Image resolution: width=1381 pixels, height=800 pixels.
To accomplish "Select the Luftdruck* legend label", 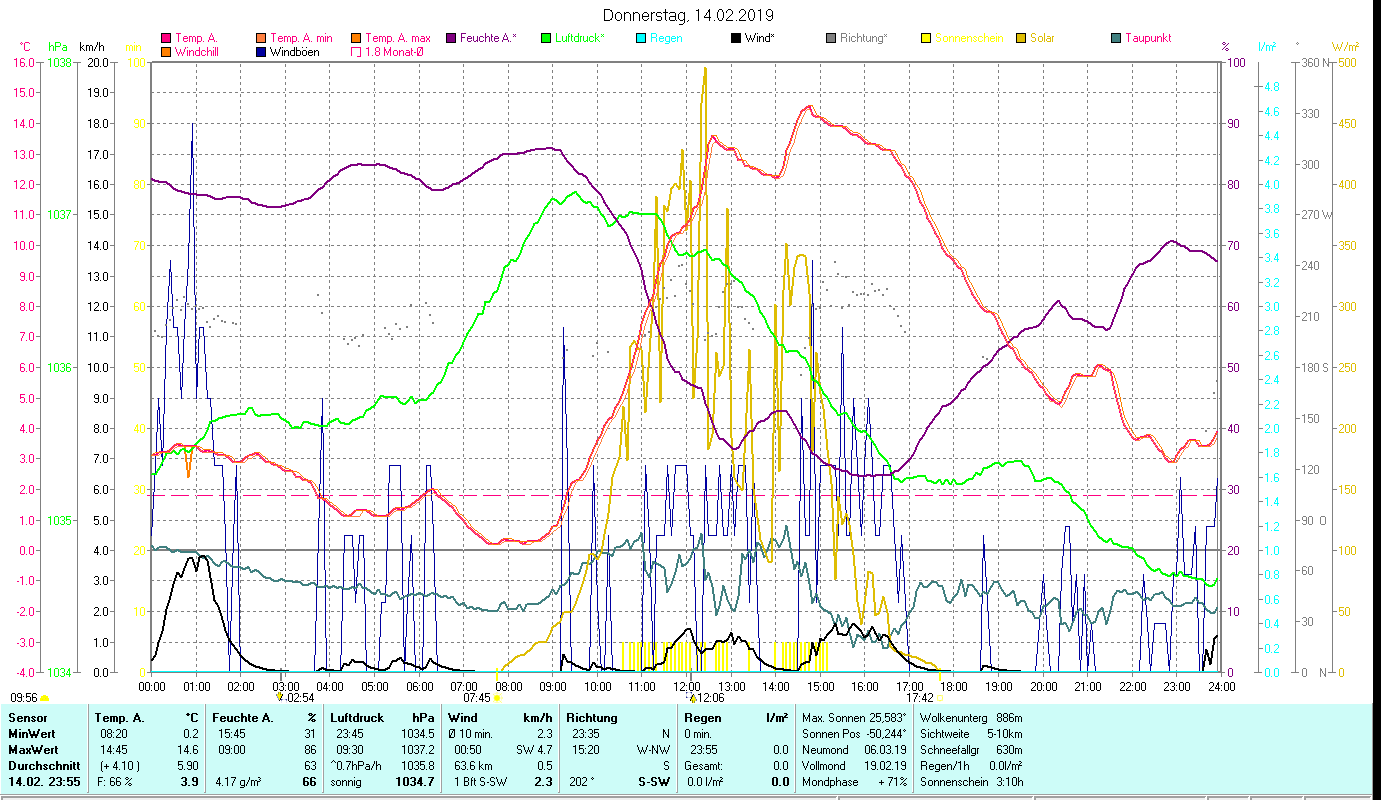I will [x=579, y=38].
